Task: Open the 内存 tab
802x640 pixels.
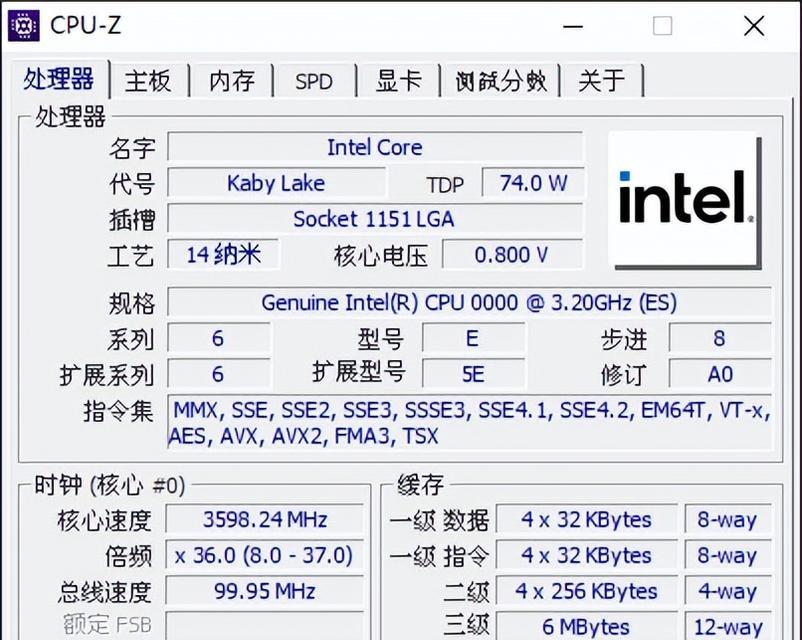Action: click(x=232, y=81)
